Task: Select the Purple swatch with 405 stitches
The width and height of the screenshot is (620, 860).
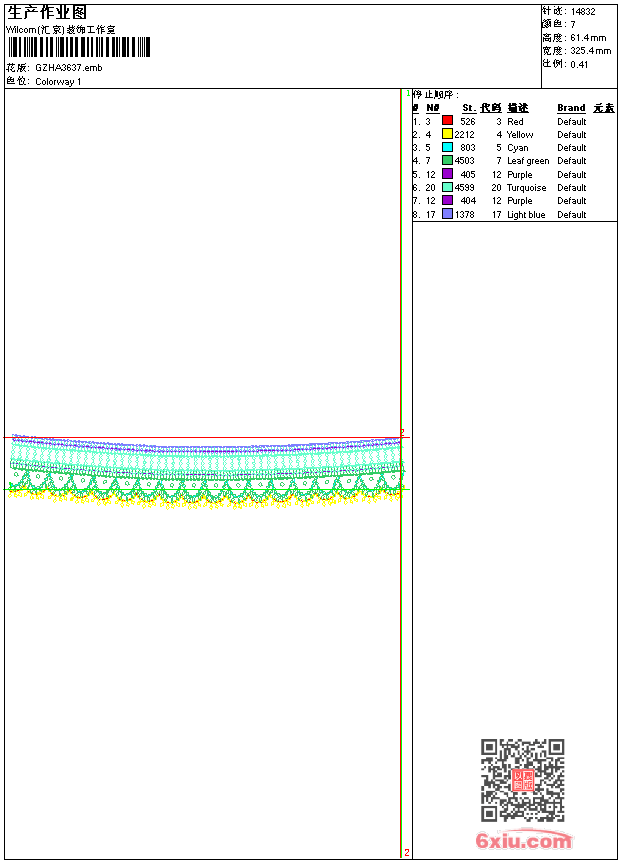Action: (x=447, y=174)
